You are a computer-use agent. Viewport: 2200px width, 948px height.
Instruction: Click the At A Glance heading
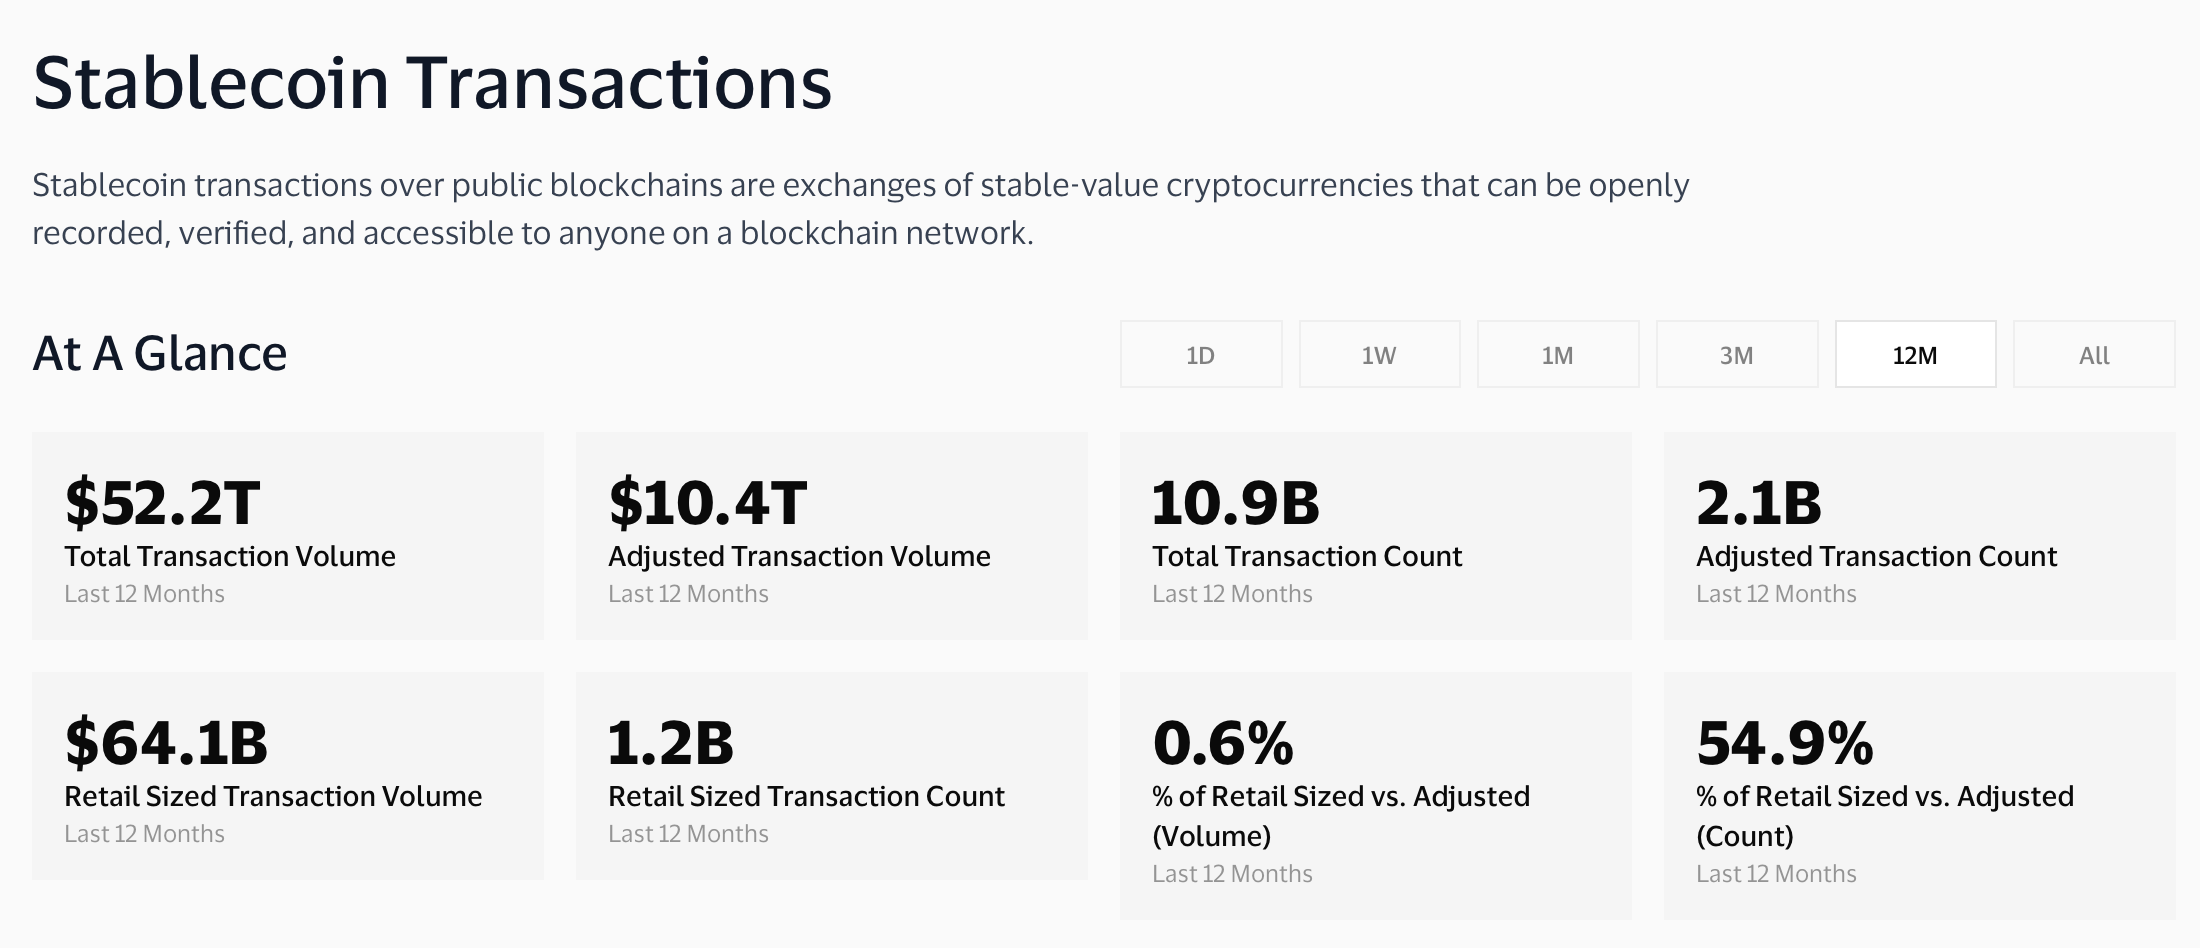(x=160, y=352)
